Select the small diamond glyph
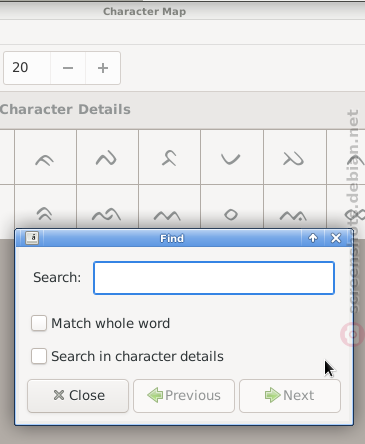Image resolution: width=365 pixels, height=444 pixels. tap(232, 207)
